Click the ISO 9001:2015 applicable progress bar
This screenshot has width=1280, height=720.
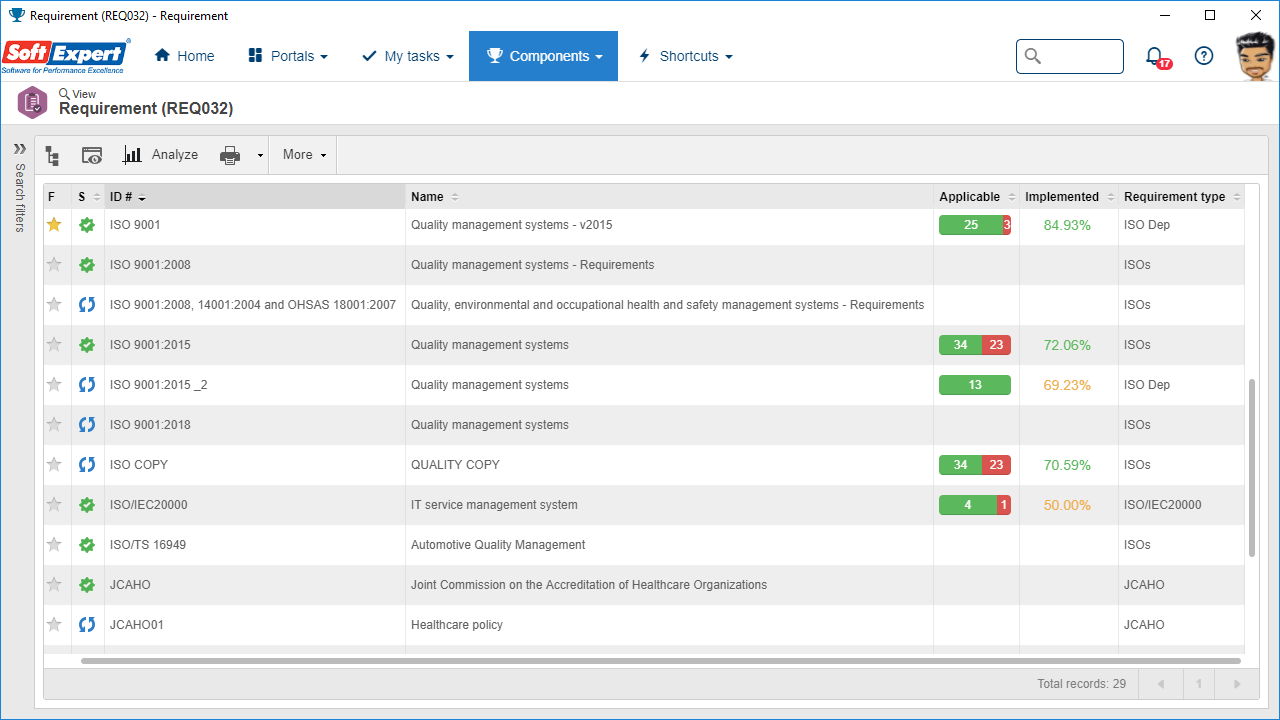point(975,345)
